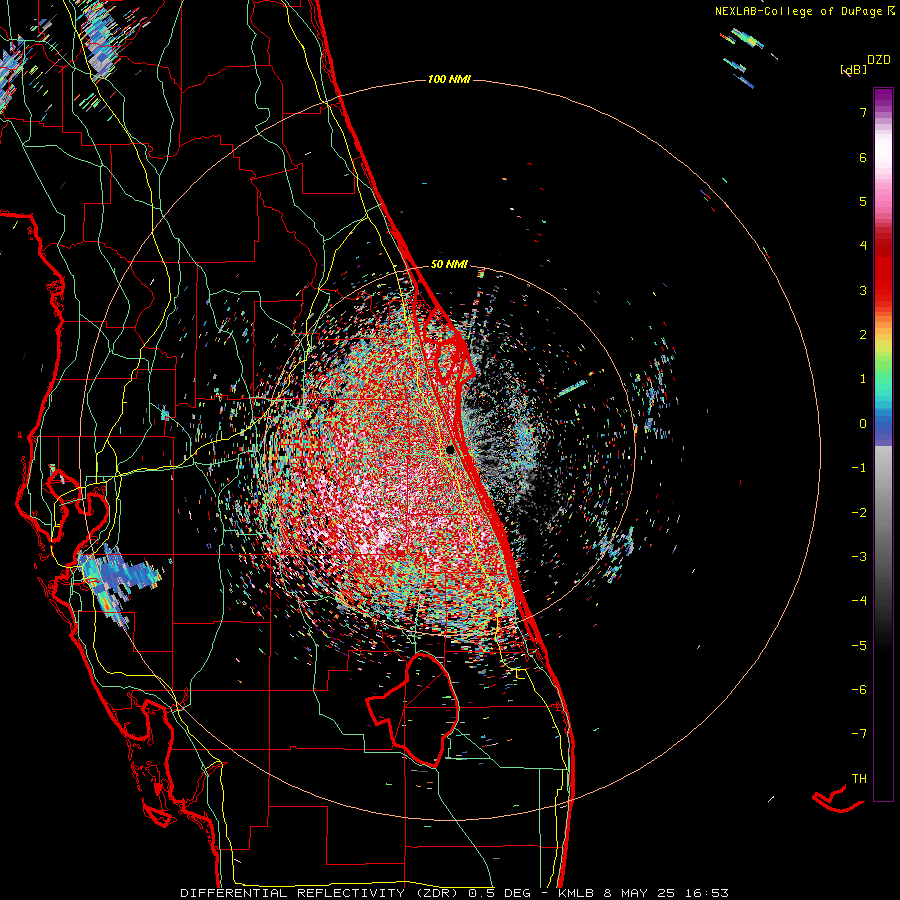Click the -5 value on the color scale
900x900 pixels.
coord(859,646)
